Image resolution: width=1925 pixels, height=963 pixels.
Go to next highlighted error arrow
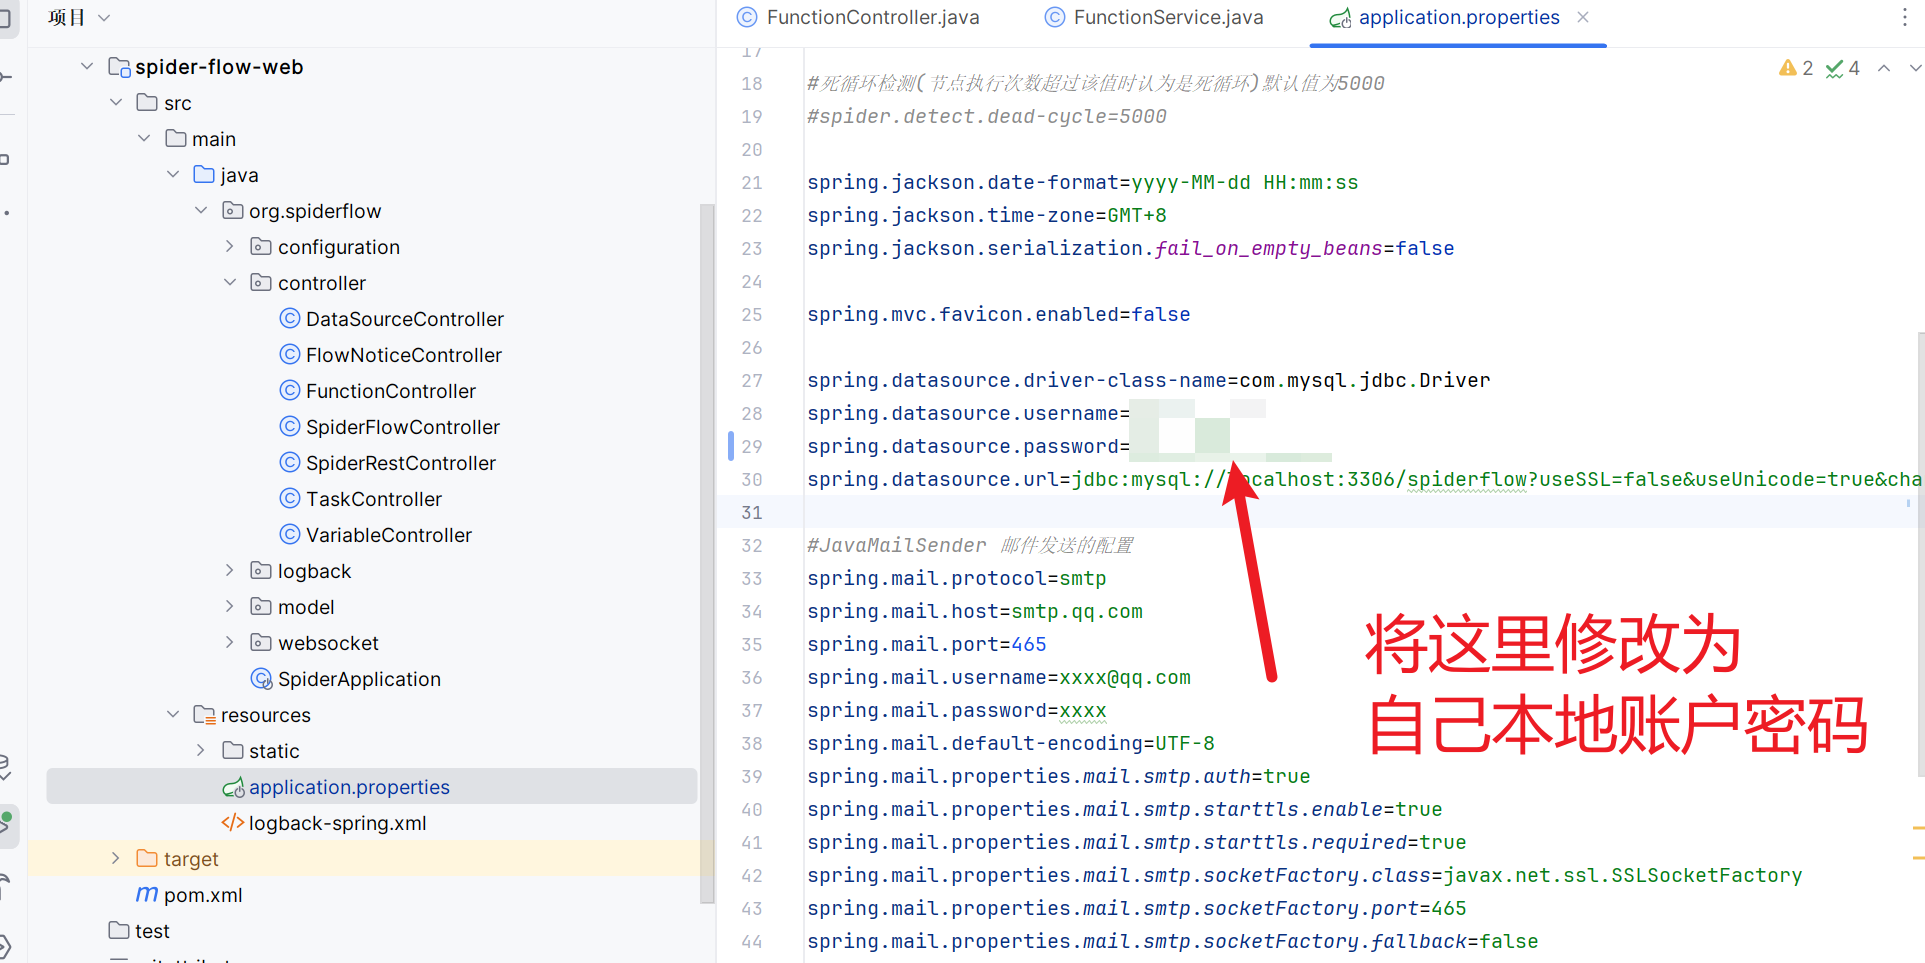1915,68
